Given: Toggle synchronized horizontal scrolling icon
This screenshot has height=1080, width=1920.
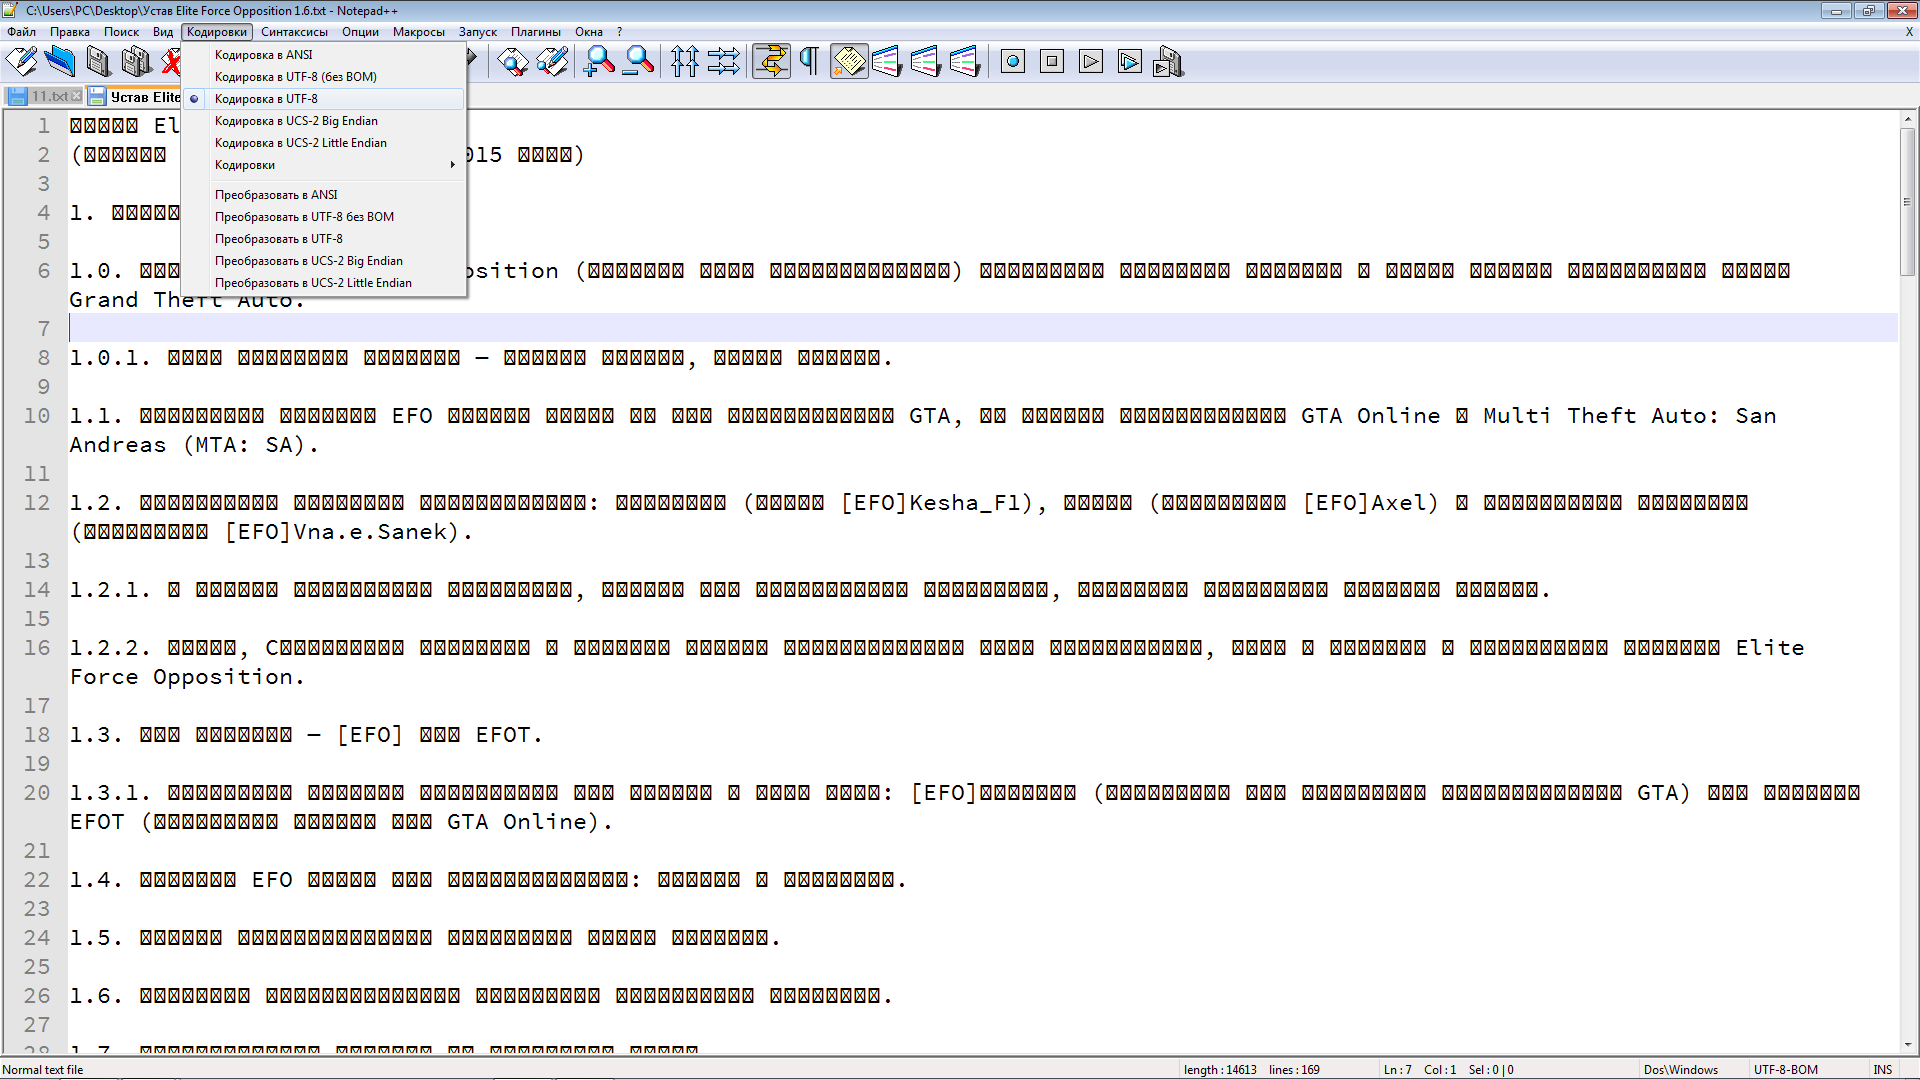Looking at the screenshot, I should [x=724, y=62].
